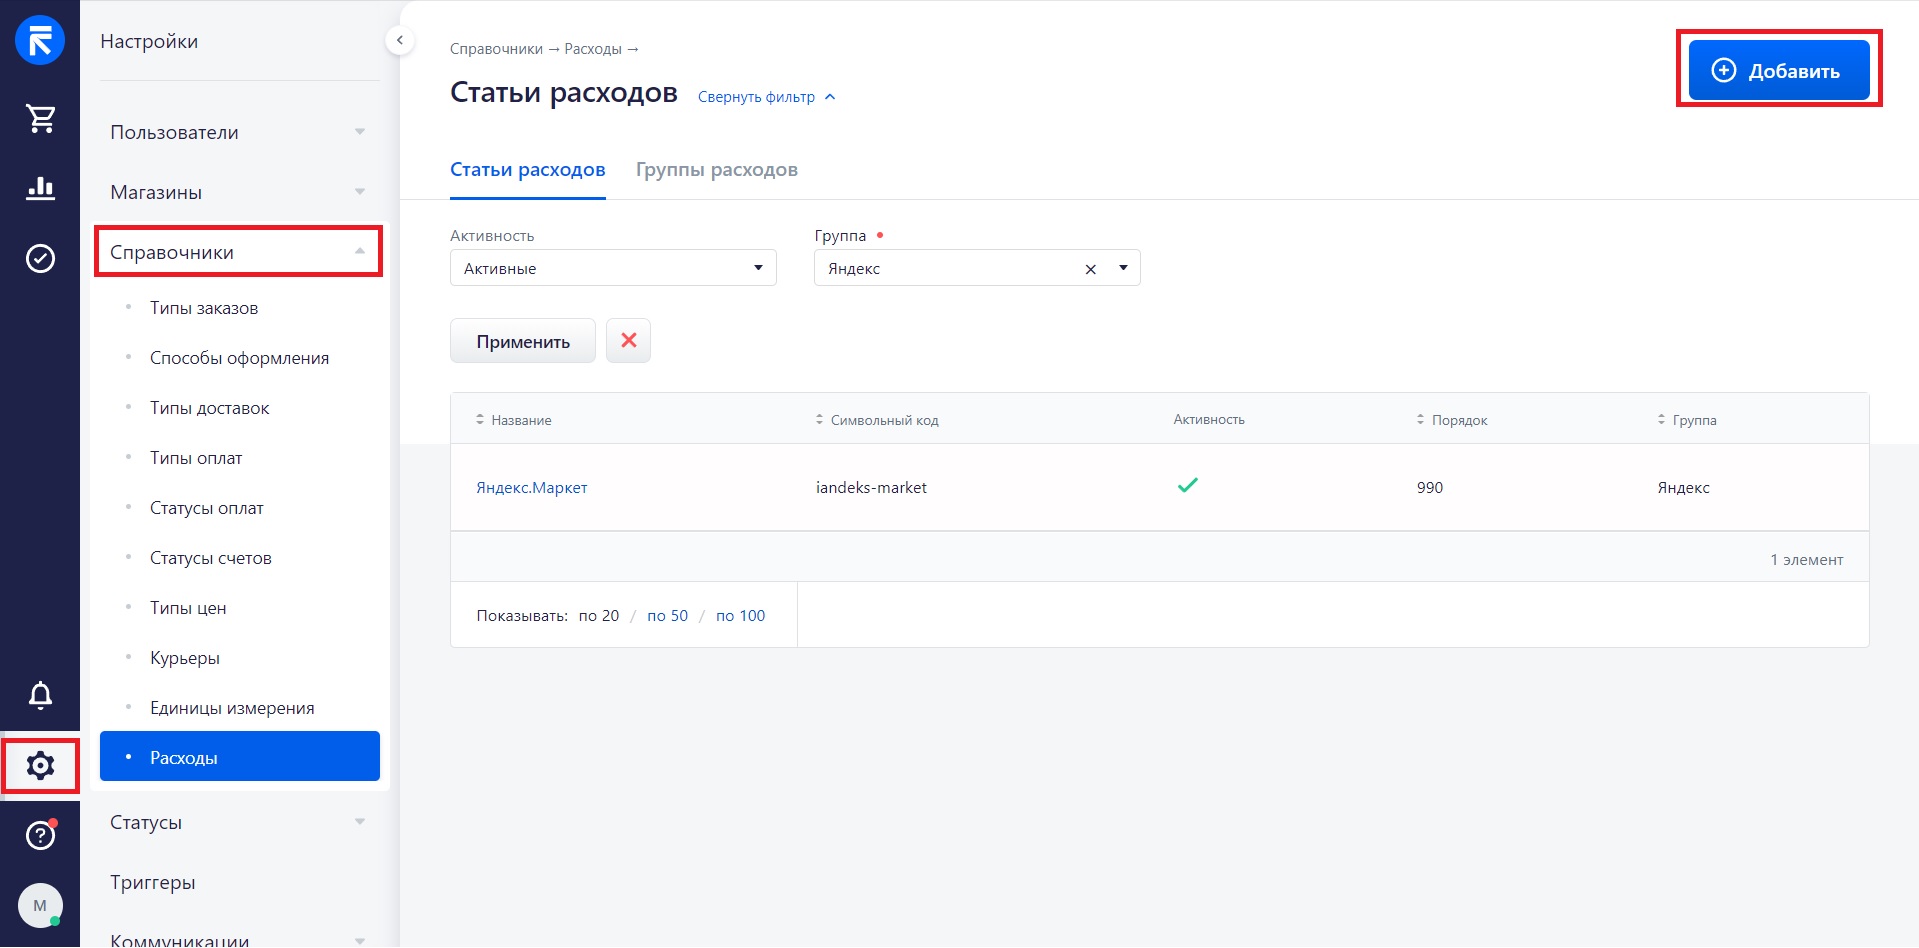Image resolution: width=1919 pixels, height=948 pixels.
Task: Open Типы заказов reference
Action: (204, 308)
